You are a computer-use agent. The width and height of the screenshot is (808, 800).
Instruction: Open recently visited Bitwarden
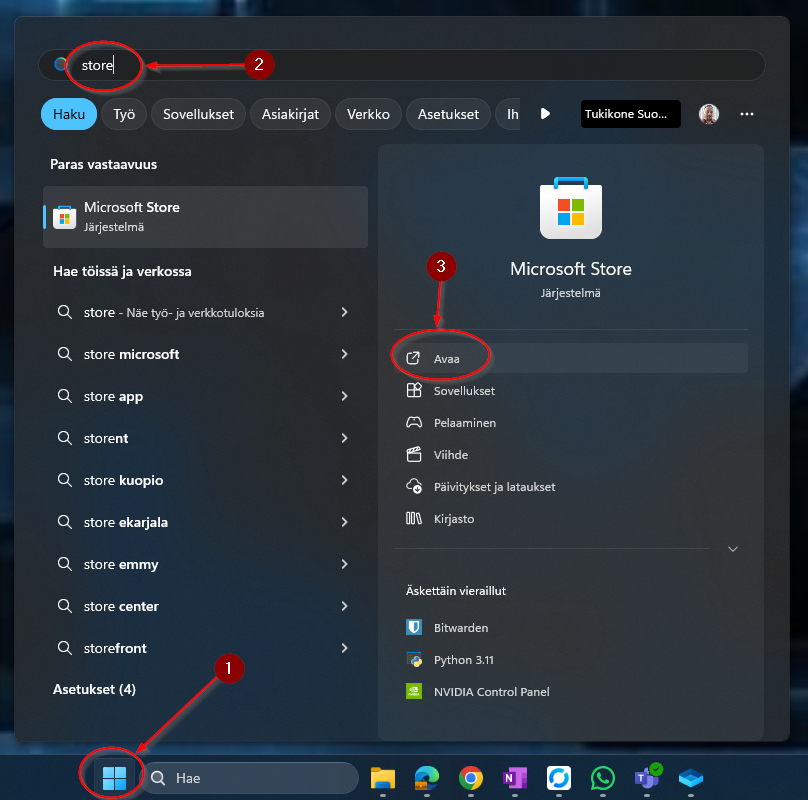[571, 627]
